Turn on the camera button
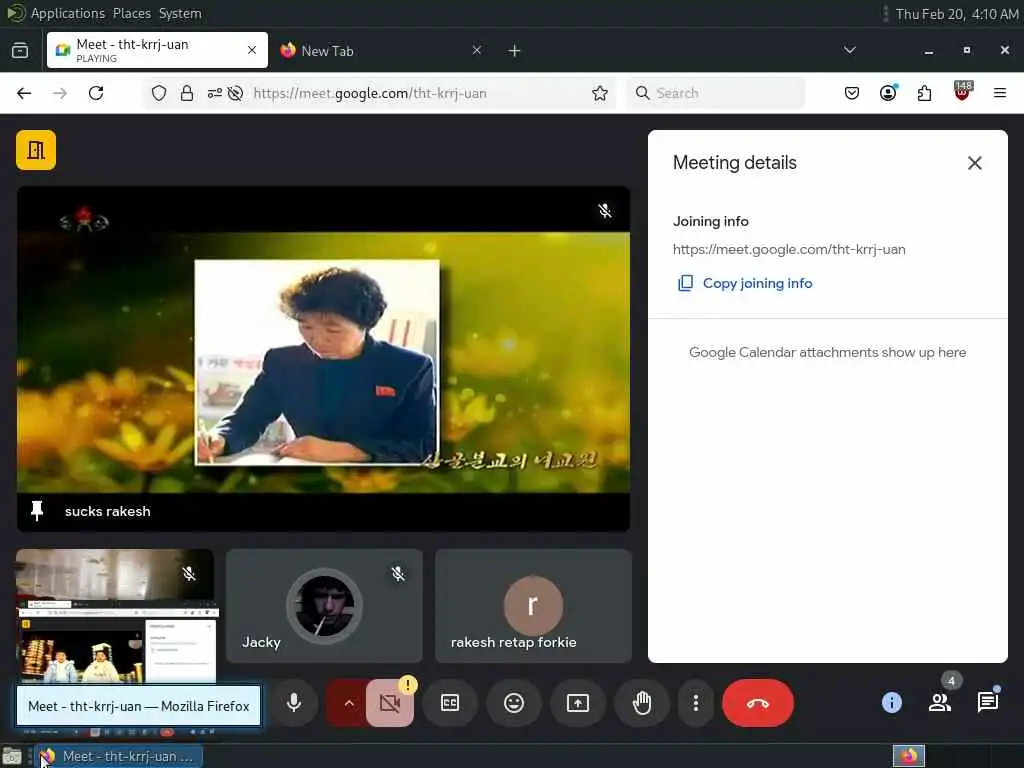Viewport: 1024px width, 768px height. click(x=390, y=703)
